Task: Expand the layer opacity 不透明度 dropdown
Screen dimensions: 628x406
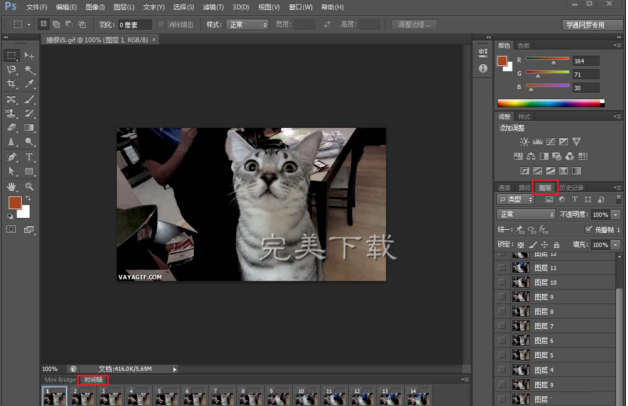Action: (614, 214)
